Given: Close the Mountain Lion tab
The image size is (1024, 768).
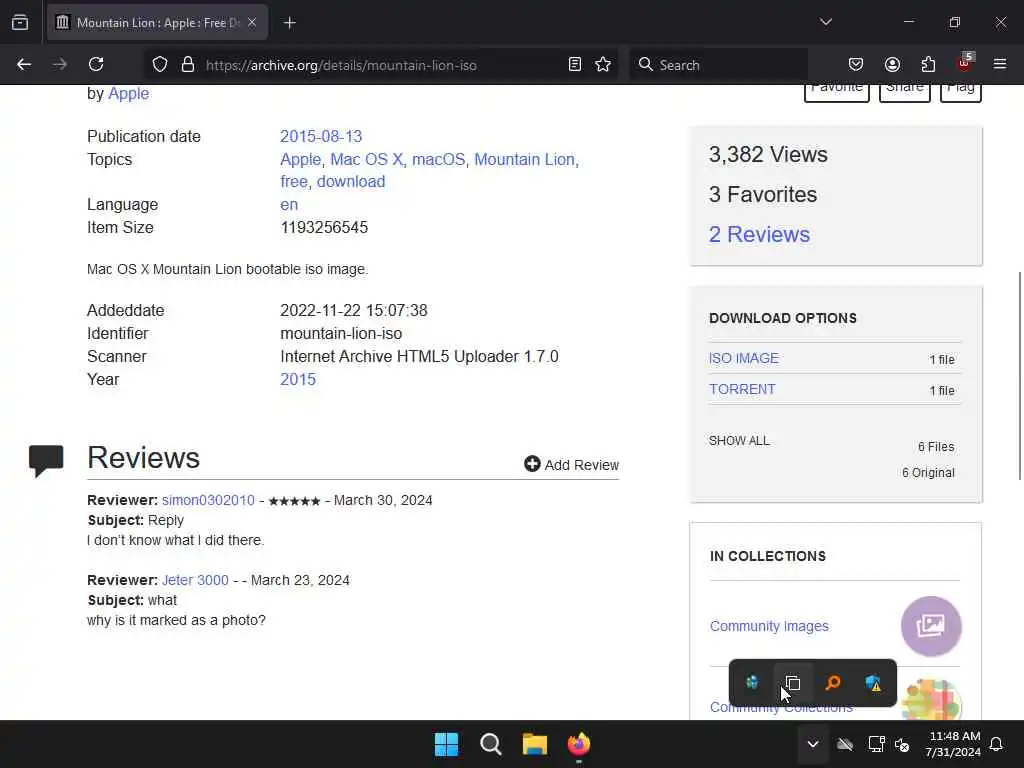Looking at the screenshot, I should click(252, 22).
